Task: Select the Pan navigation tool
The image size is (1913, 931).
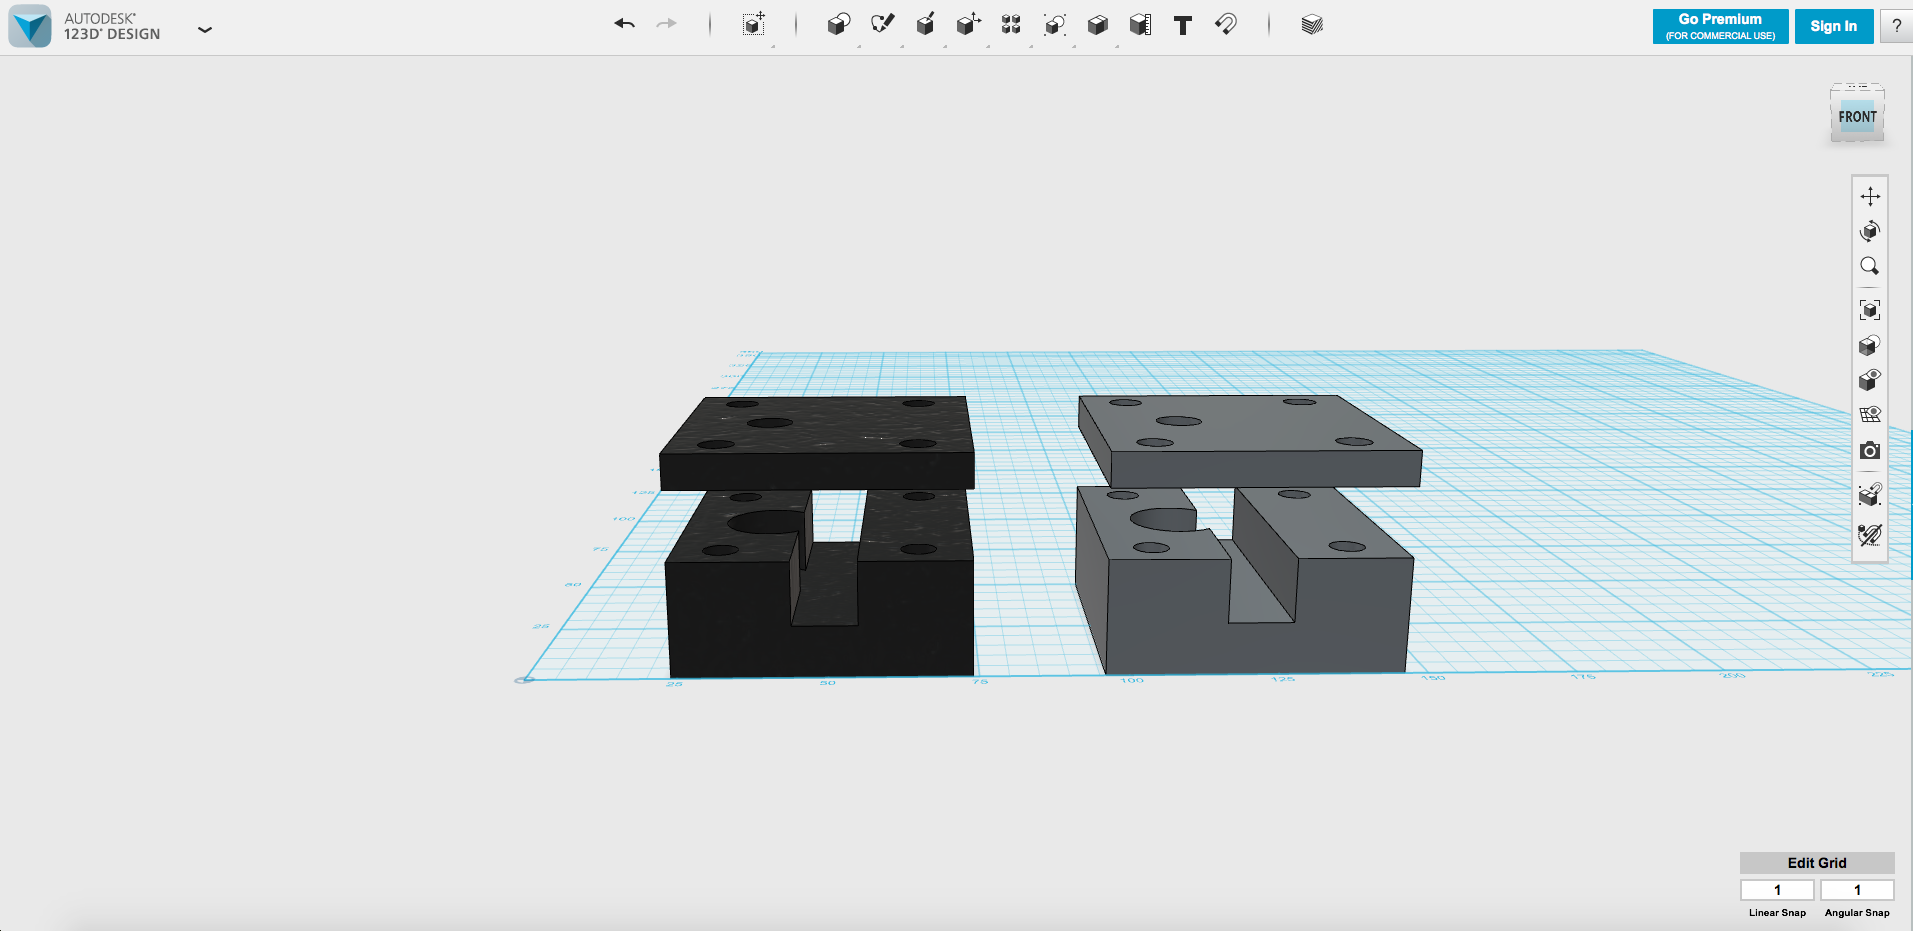Action: click(x=1870, y=196)
